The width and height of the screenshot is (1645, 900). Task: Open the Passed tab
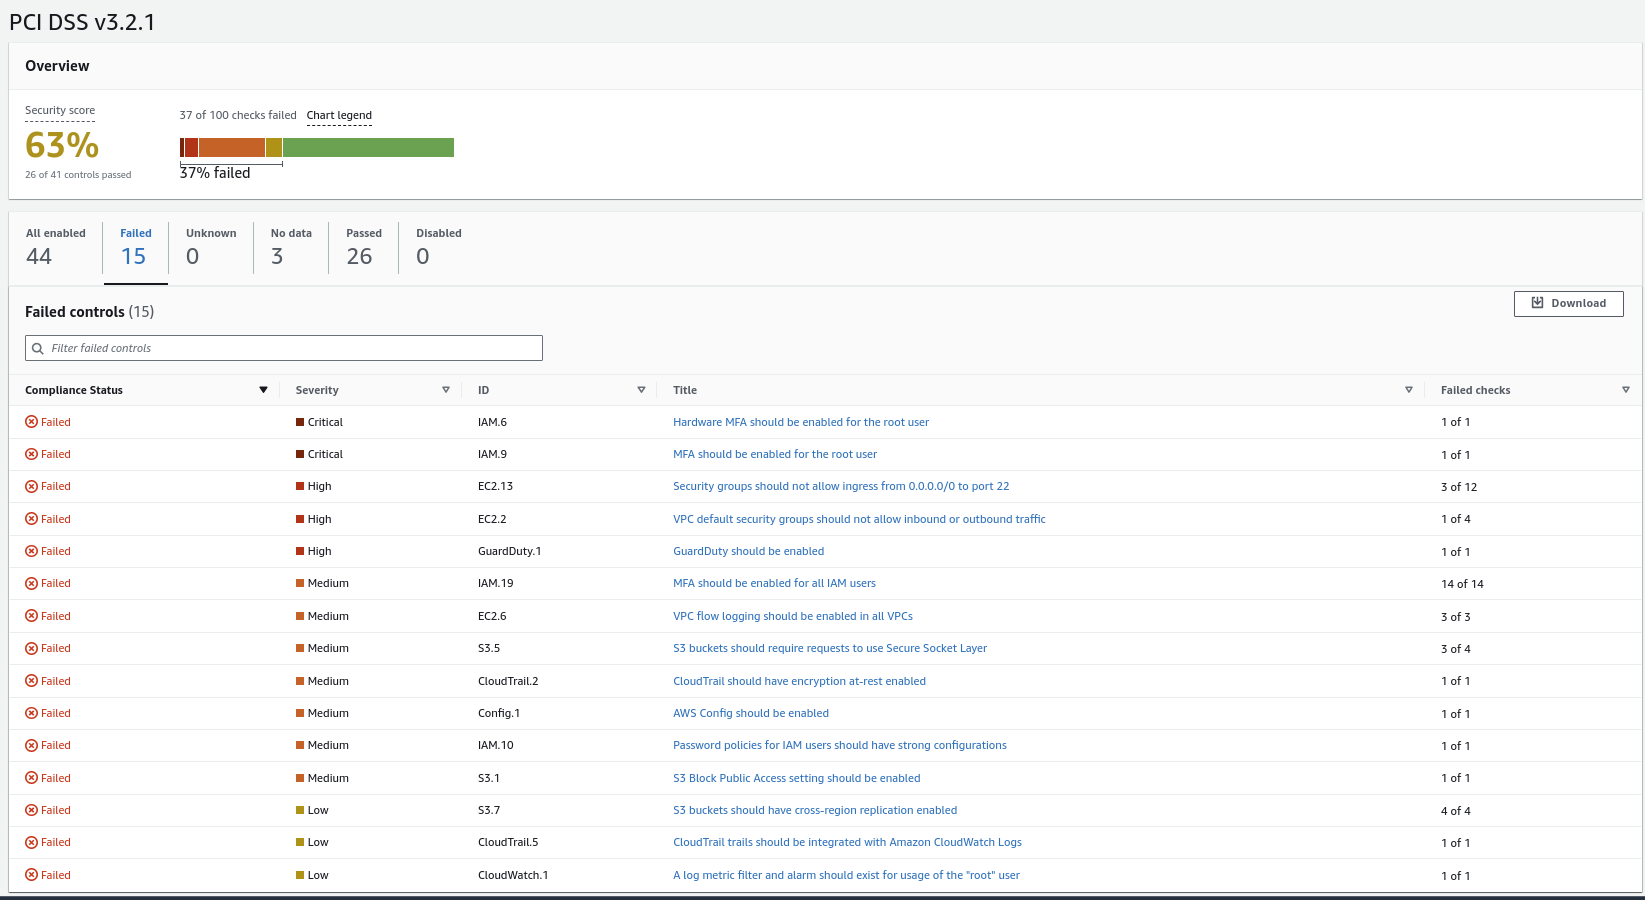tap(364, 246)
